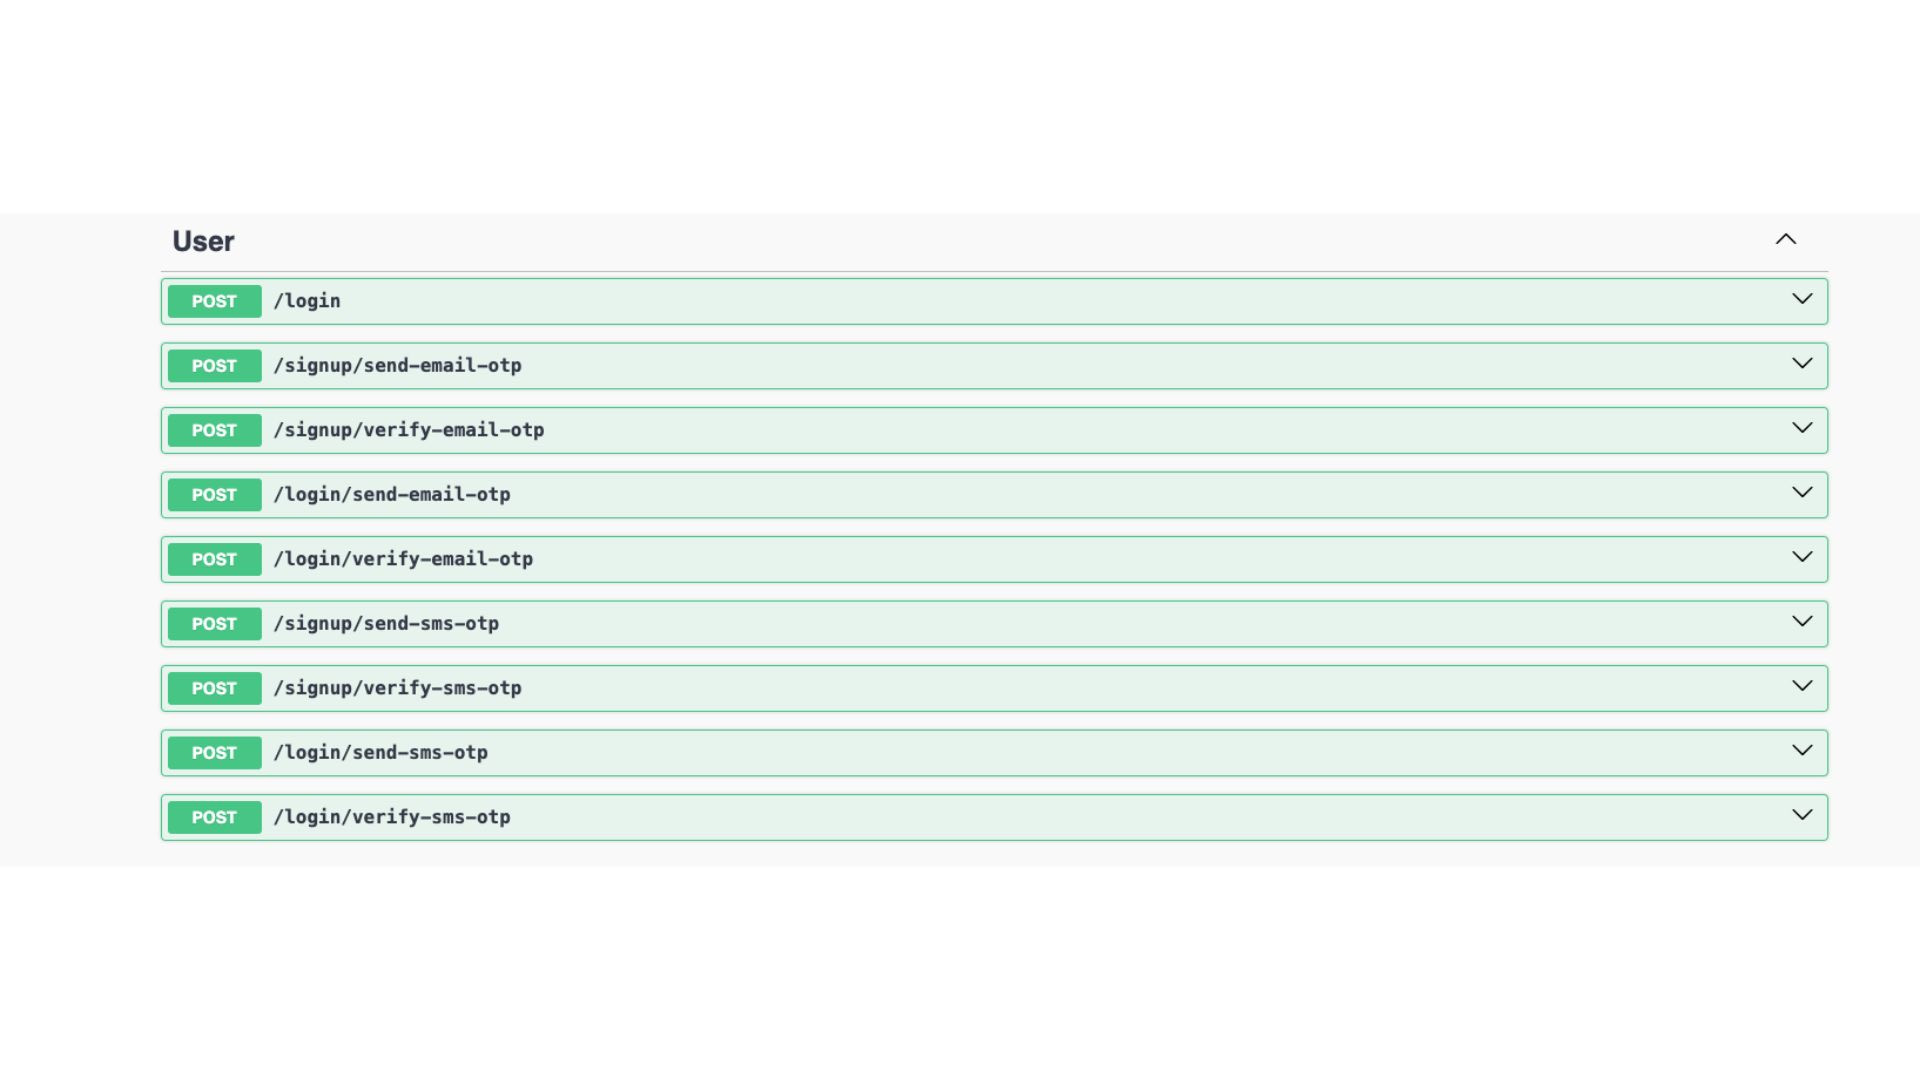Open the /login/send-sms-otp path link

pyautogui.click(x=381, y=753)
